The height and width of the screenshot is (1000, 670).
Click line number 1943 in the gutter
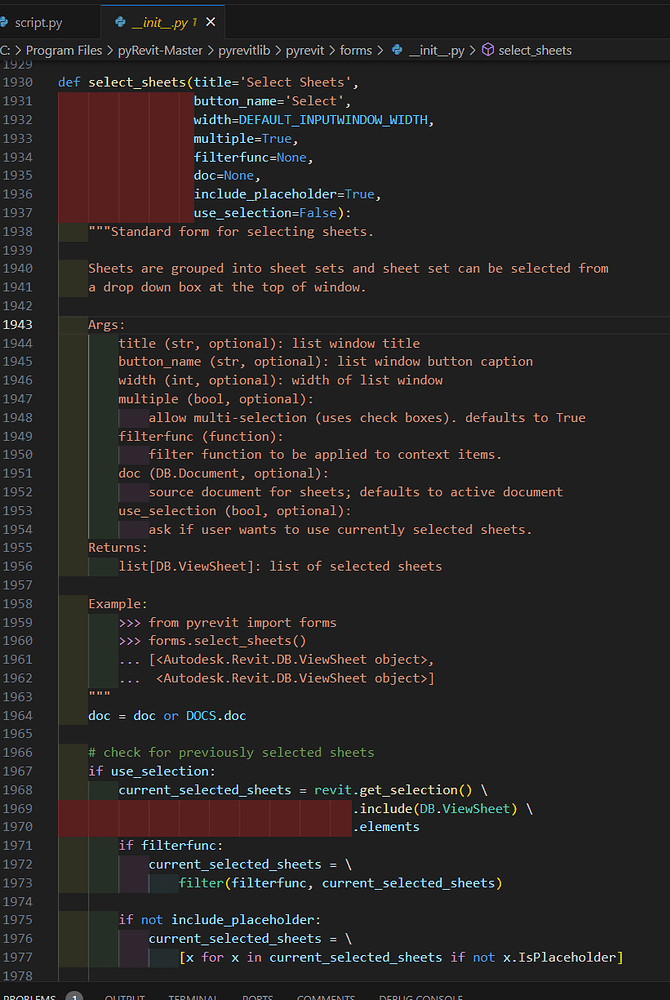click(x=18, y=324)
